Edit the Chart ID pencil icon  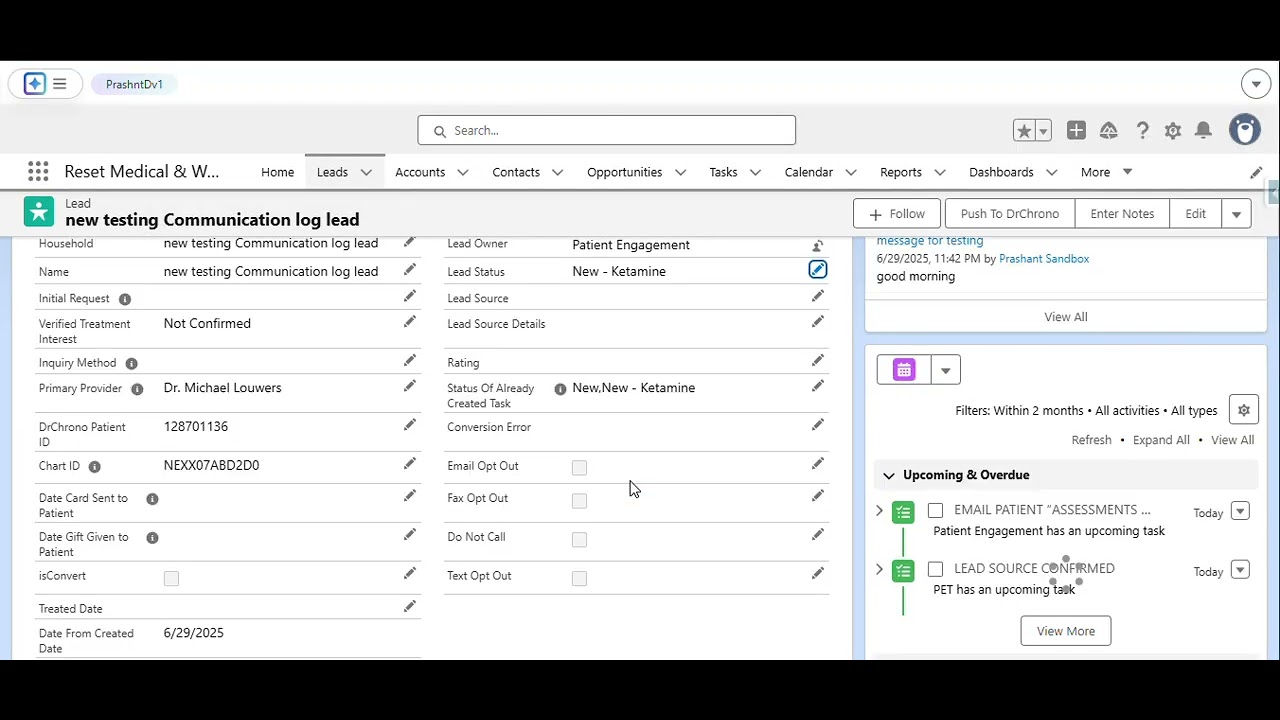pos(409,464)
